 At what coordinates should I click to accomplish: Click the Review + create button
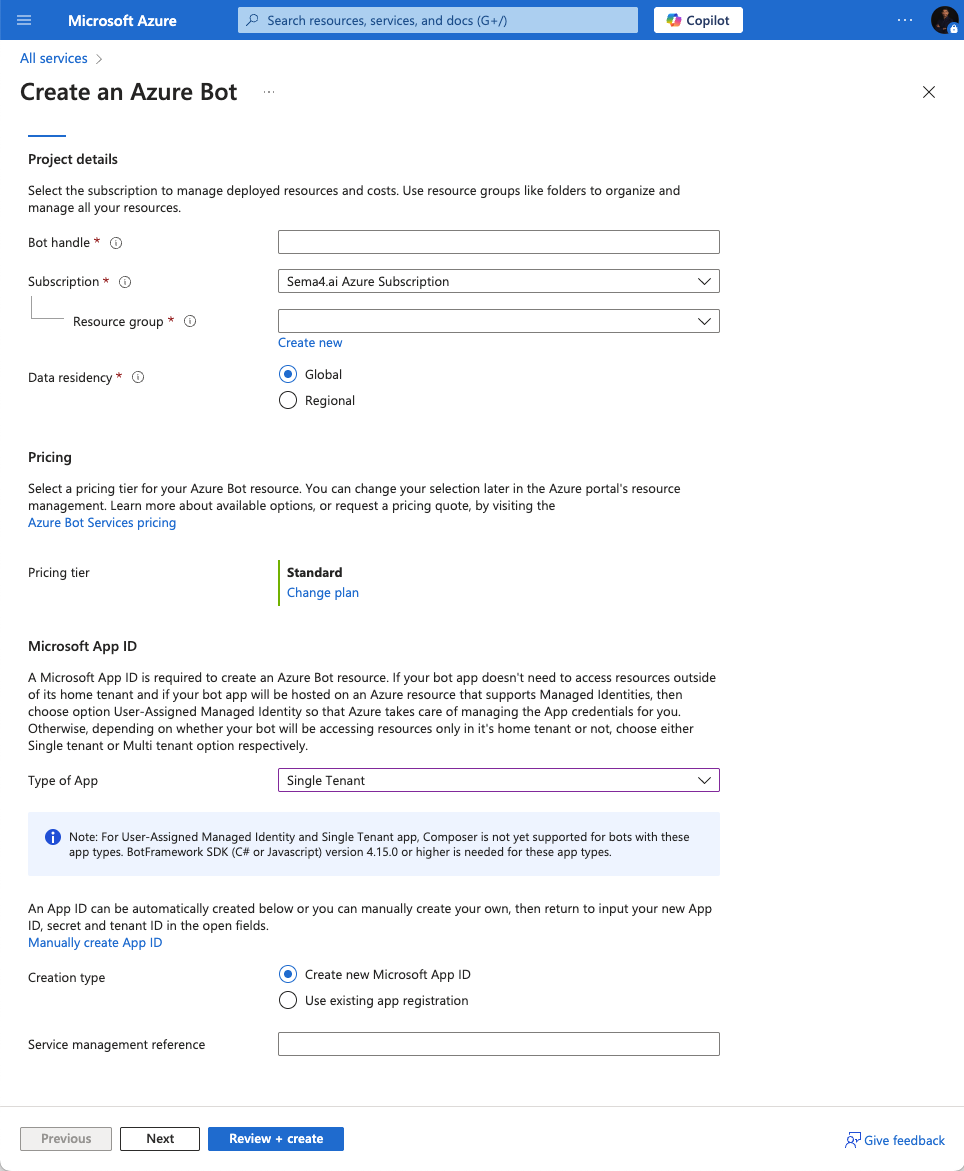coord(276,1139)
